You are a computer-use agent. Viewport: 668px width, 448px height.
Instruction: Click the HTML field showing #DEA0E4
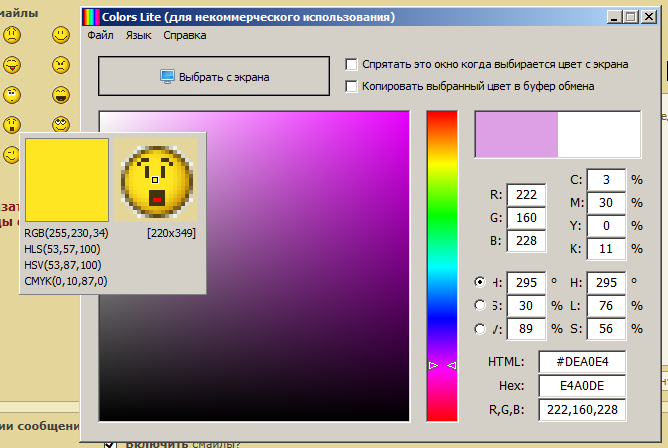(581, 361)
